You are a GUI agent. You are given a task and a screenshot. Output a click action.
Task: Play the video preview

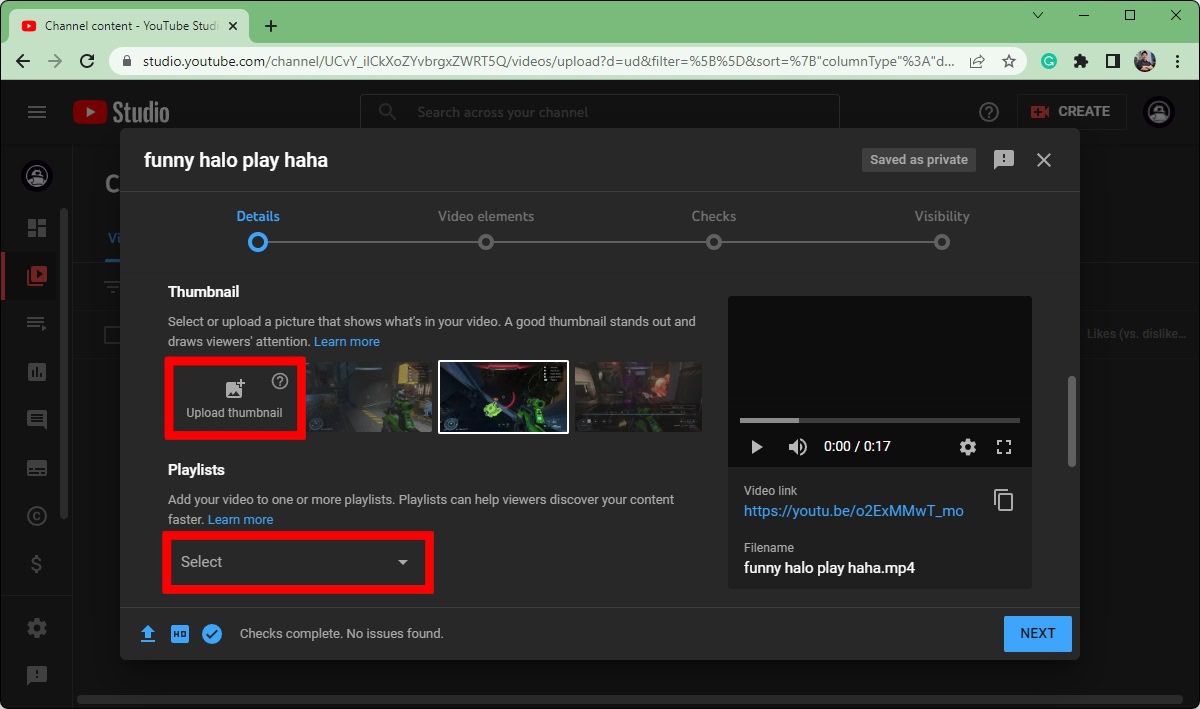point(756,447)
